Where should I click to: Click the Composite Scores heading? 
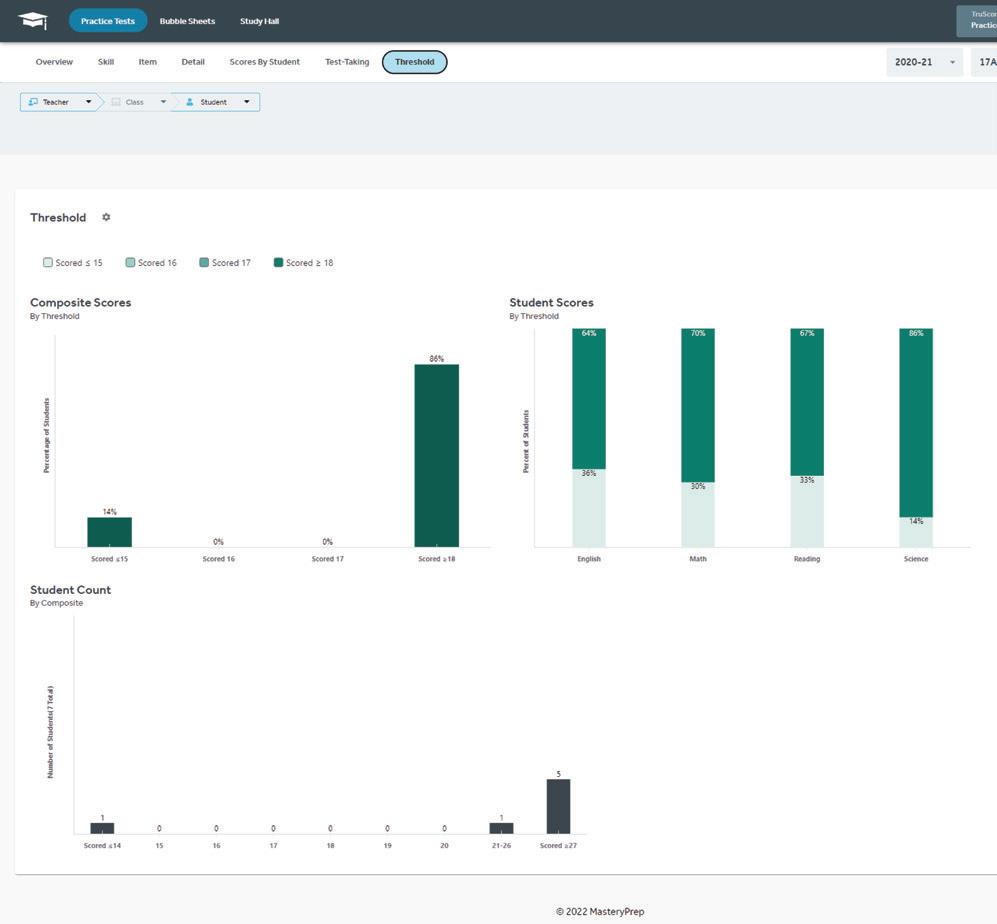[x=81, y=303]
